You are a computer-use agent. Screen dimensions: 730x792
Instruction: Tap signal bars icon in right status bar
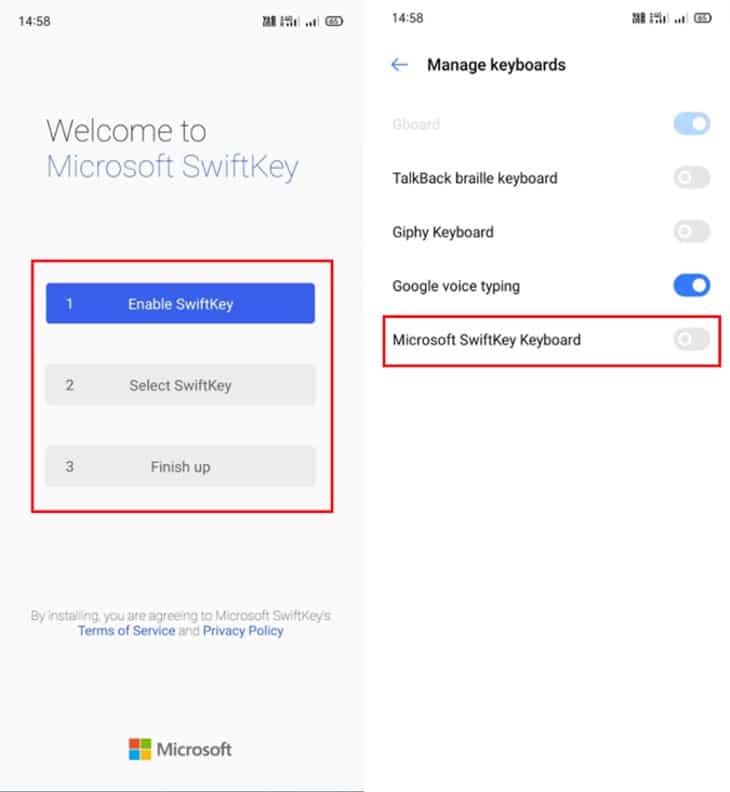680,19
